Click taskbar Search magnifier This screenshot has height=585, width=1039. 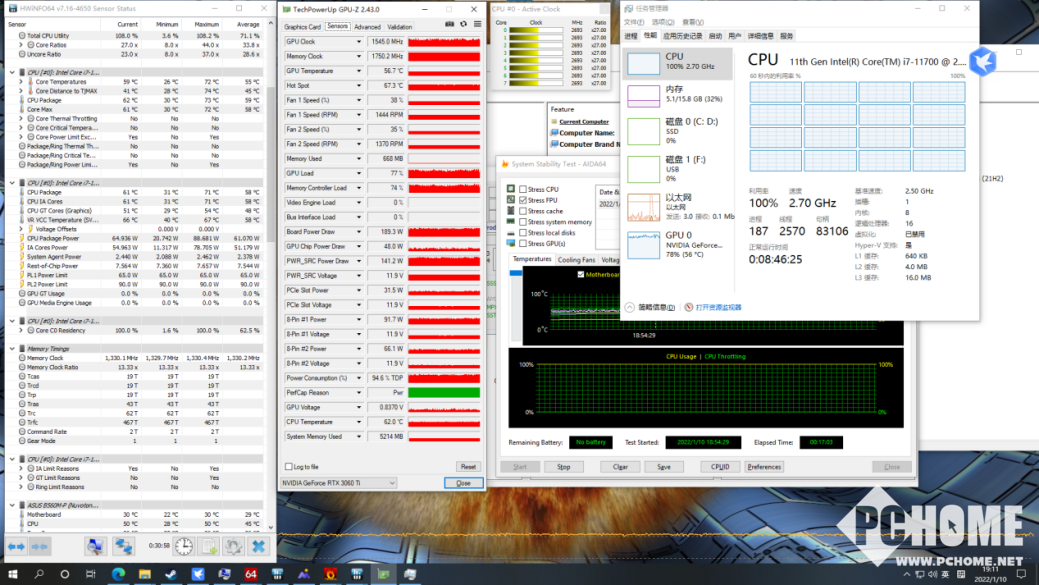click(39, 574)
